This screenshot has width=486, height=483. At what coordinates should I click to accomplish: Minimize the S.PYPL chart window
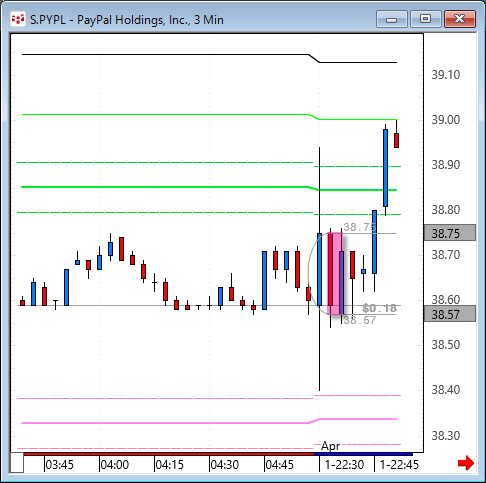click(392, 19)
